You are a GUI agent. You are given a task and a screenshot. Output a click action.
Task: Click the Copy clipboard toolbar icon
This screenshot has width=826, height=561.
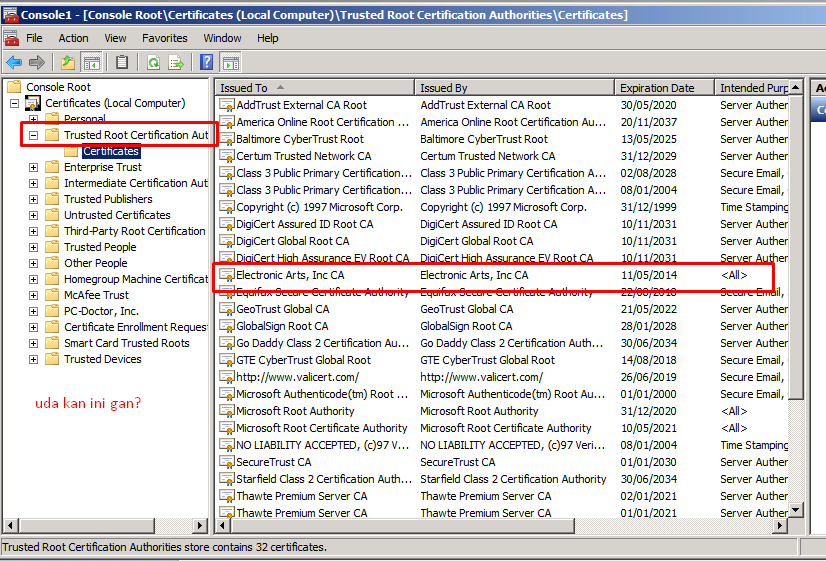coord(122,63)
